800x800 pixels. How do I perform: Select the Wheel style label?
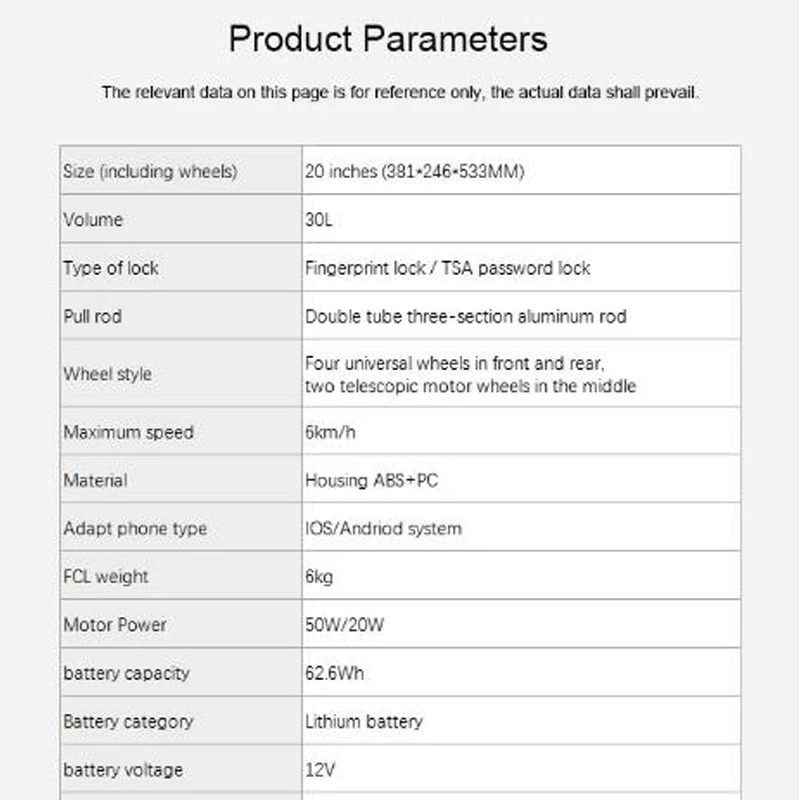pyautogui.click(x=108, y=374)
